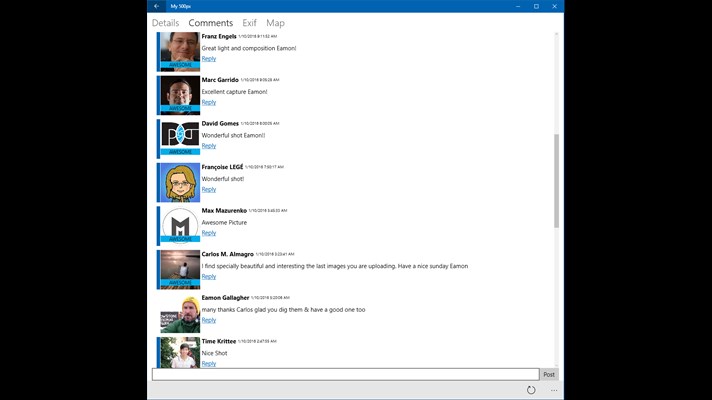Refresh comments with the circular arrow icon
The height and width of the screenshot is (400, 712).
click(x=531, y=390)
